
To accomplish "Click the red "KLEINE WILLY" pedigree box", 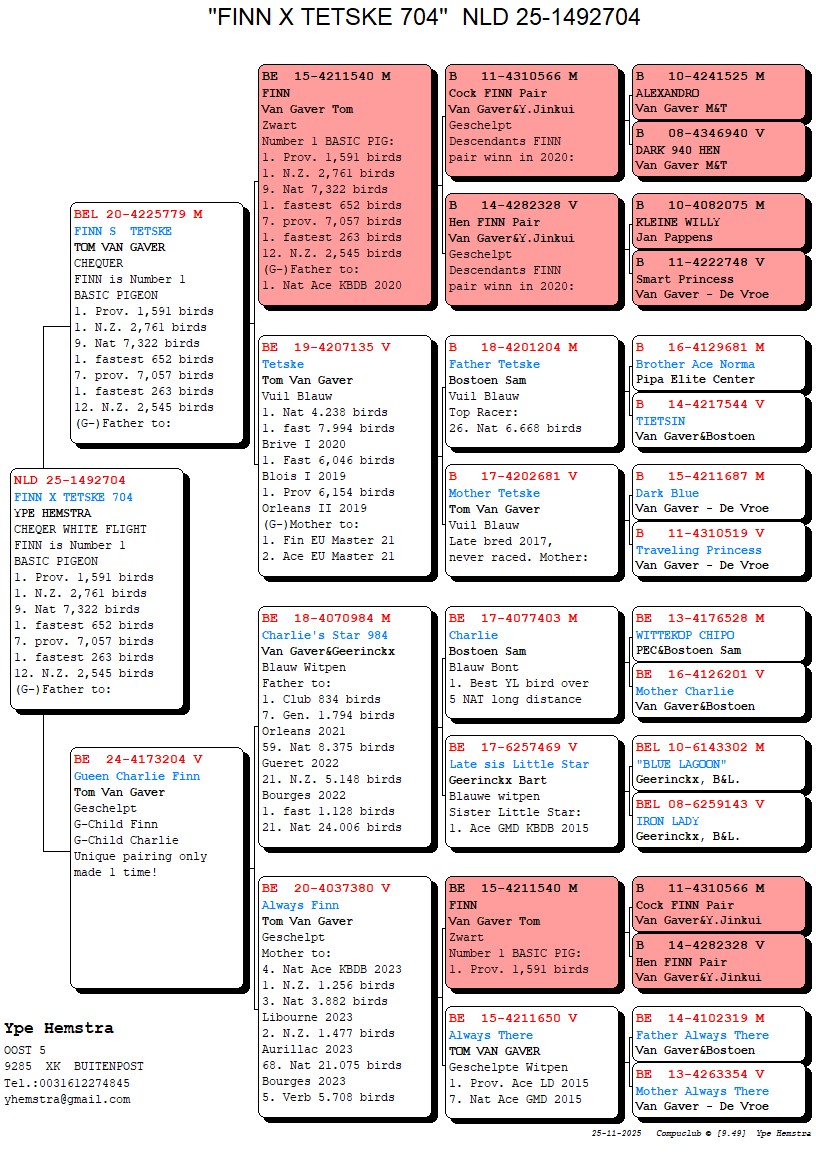I will (718, 222).
